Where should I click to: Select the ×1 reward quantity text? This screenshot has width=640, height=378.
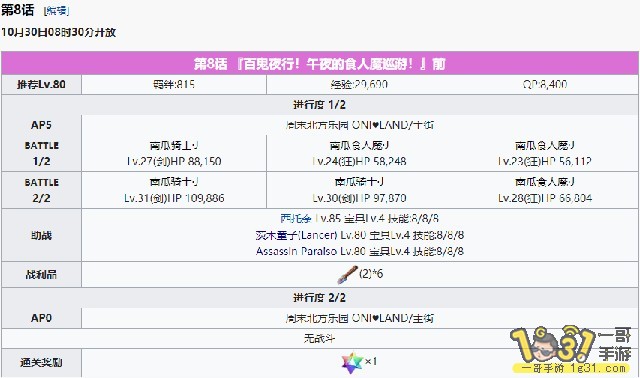click(x=371, y=362)
